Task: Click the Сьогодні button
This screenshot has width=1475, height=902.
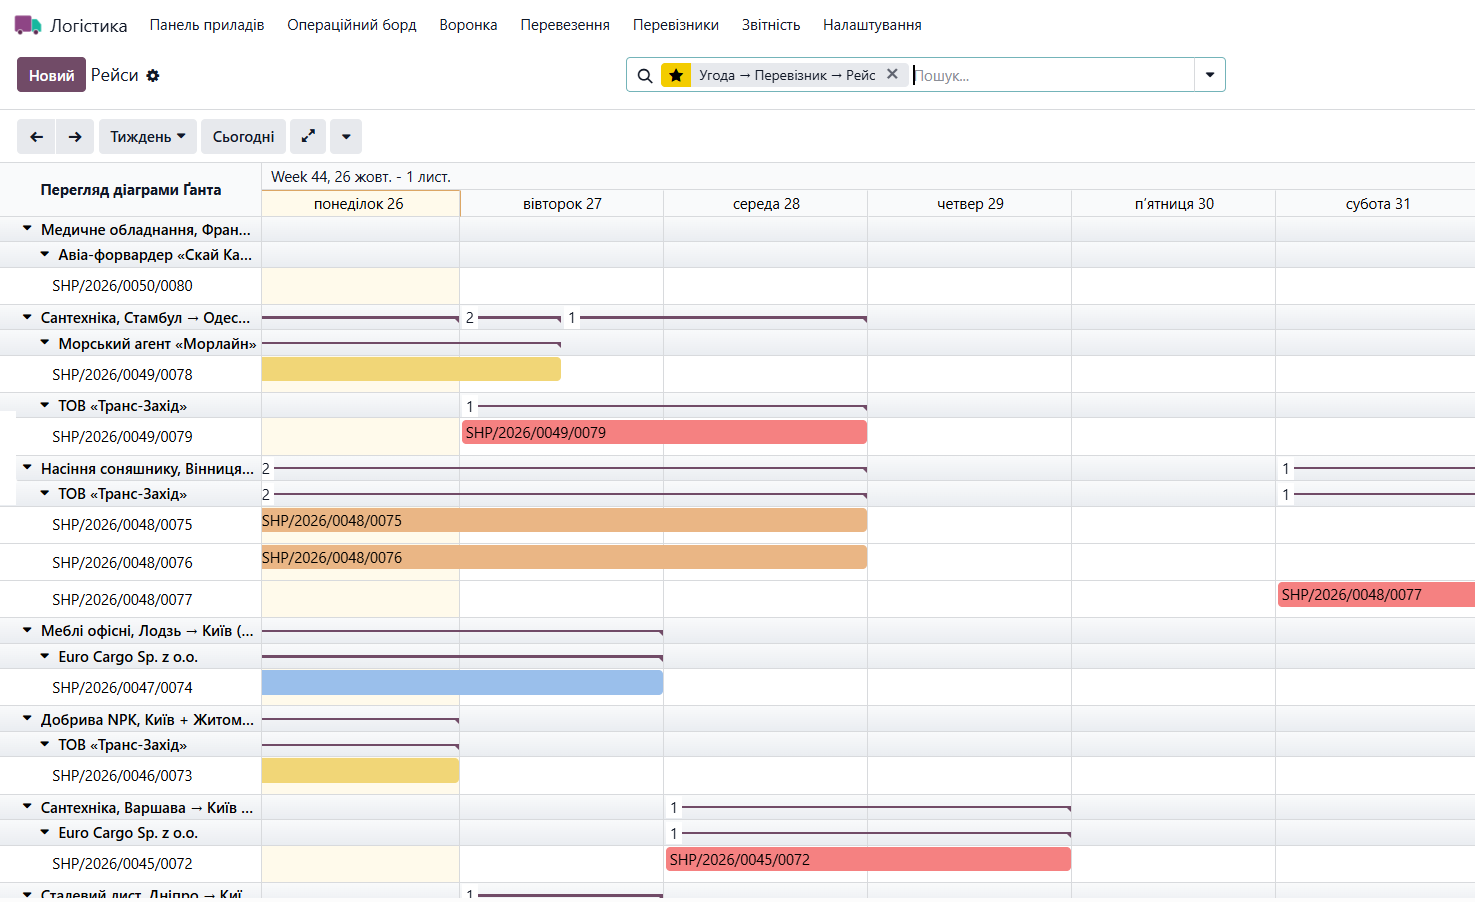Action: (244, 137)
